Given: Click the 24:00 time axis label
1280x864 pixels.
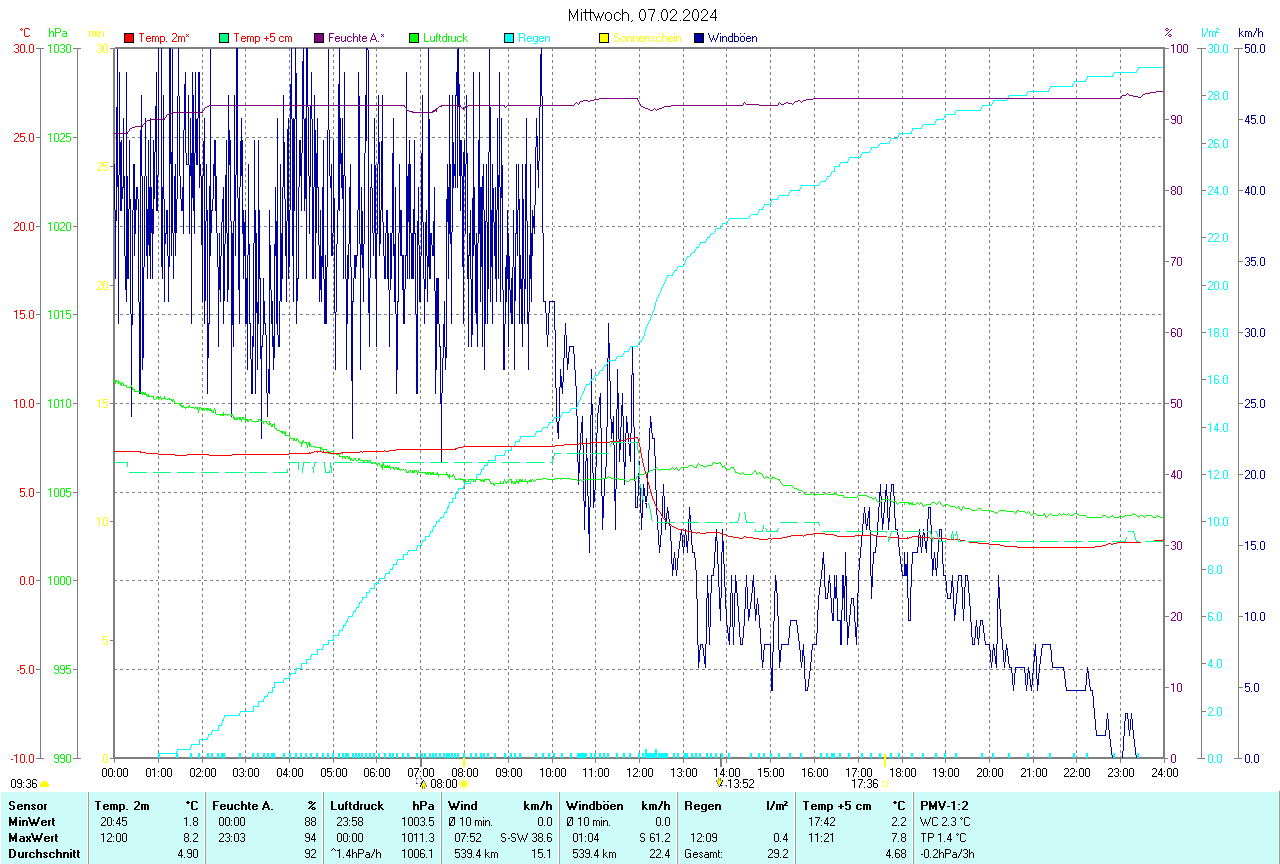Looking at the screenshot, I should point(1165,772).
